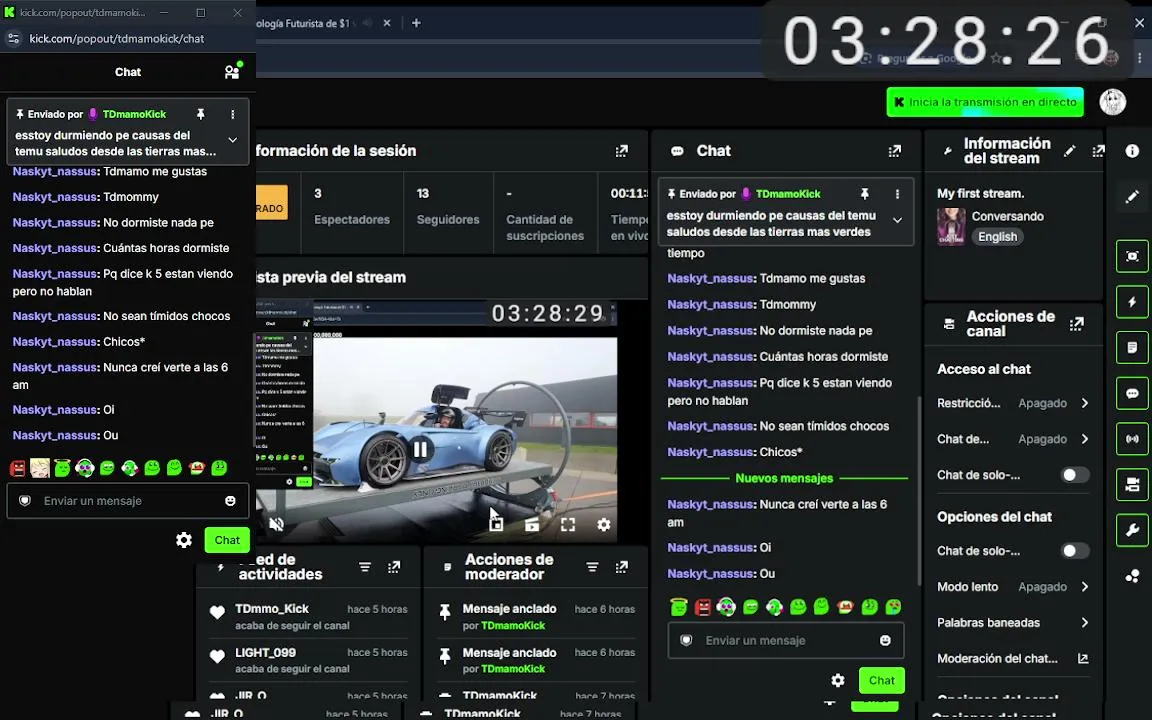Enable first 'Chat de solo-...' switch under Acceso

click(x=1075, y=475)
